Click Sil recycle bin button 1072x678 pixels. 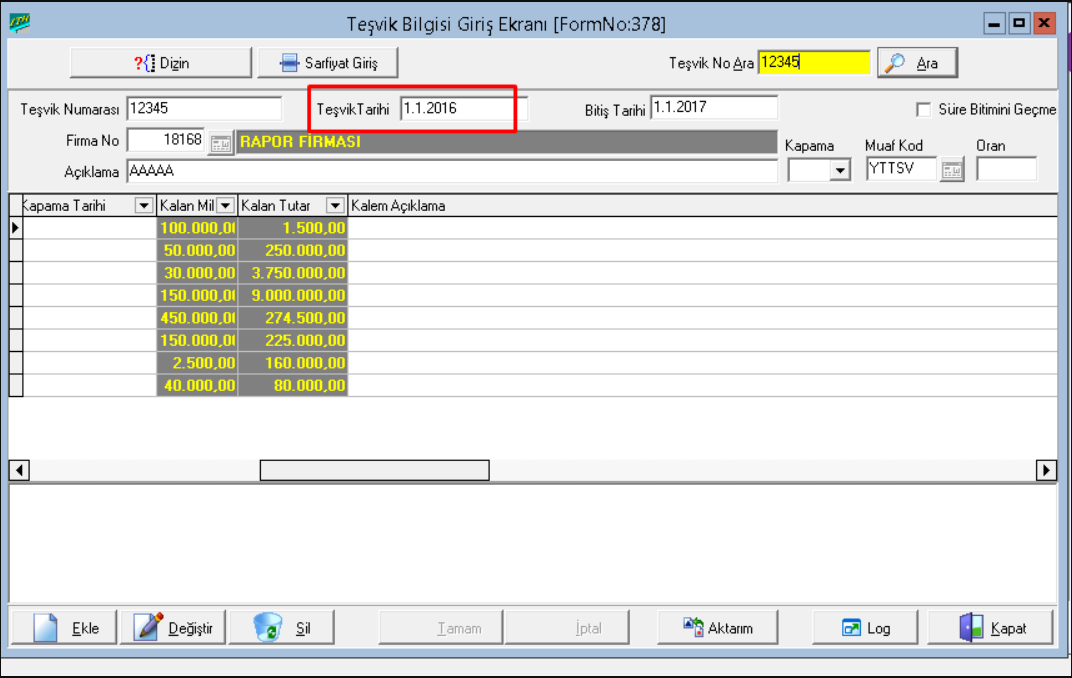pos(280,628)
